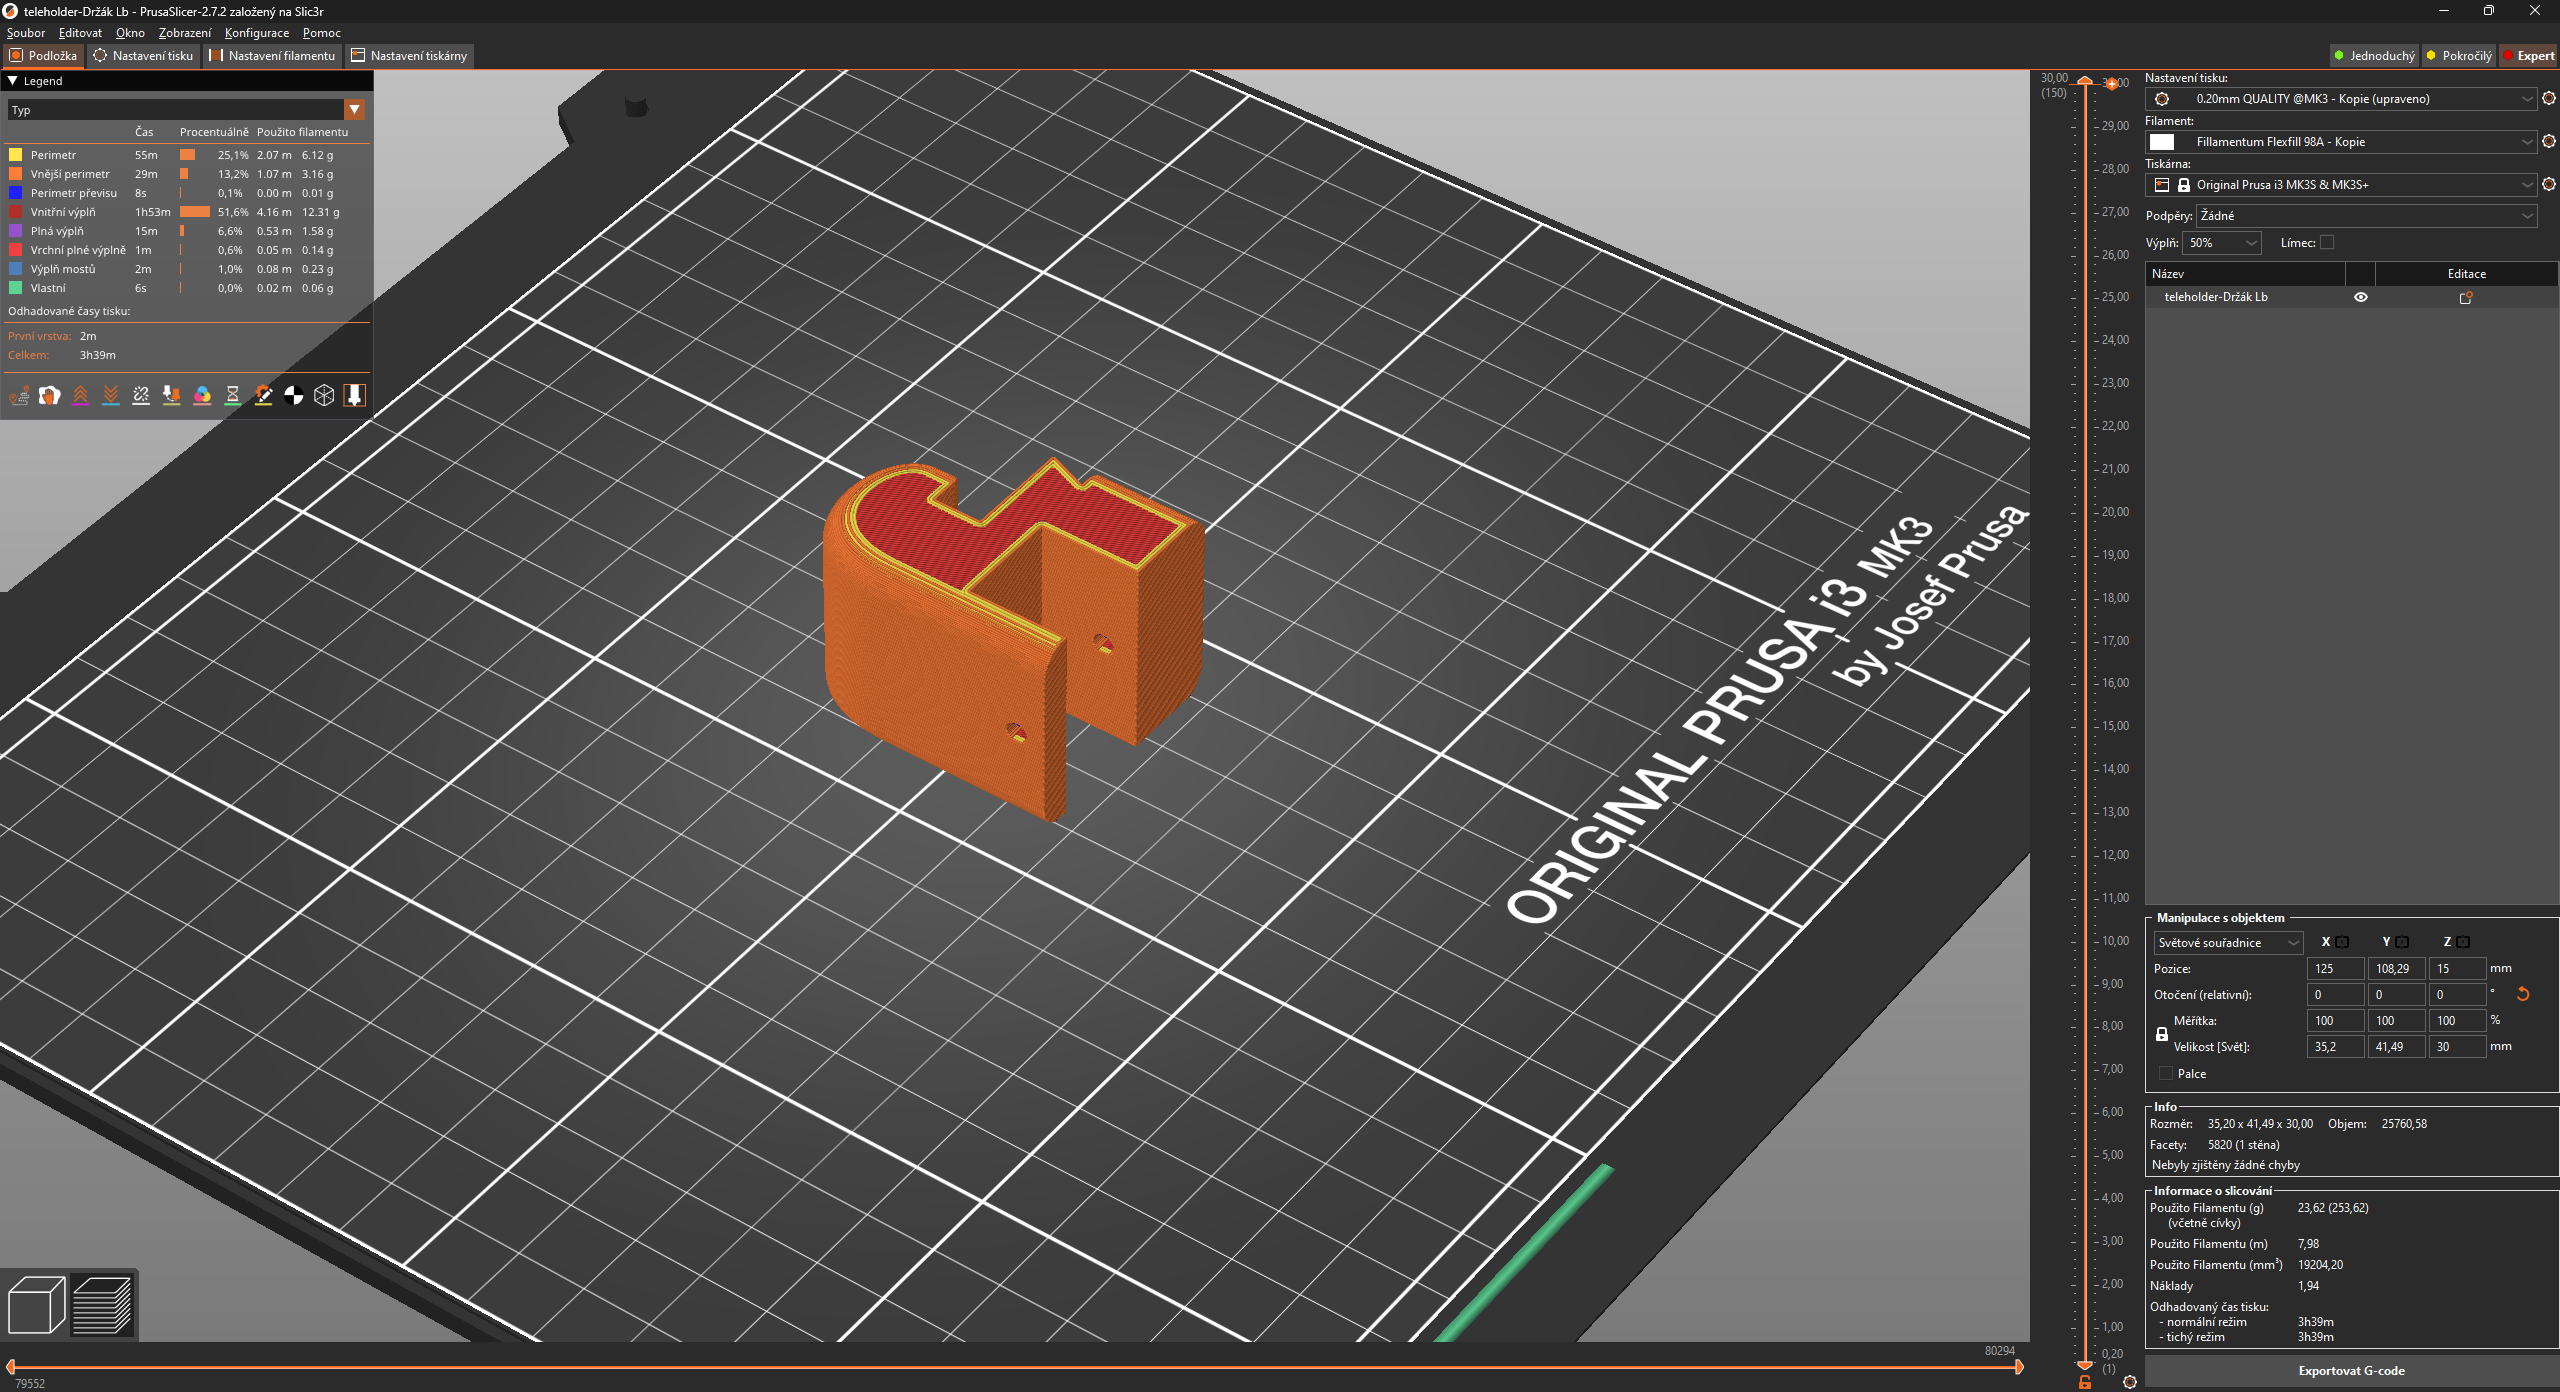
Task: Enable the Límec checkbox
Action: coord(2327,243)
